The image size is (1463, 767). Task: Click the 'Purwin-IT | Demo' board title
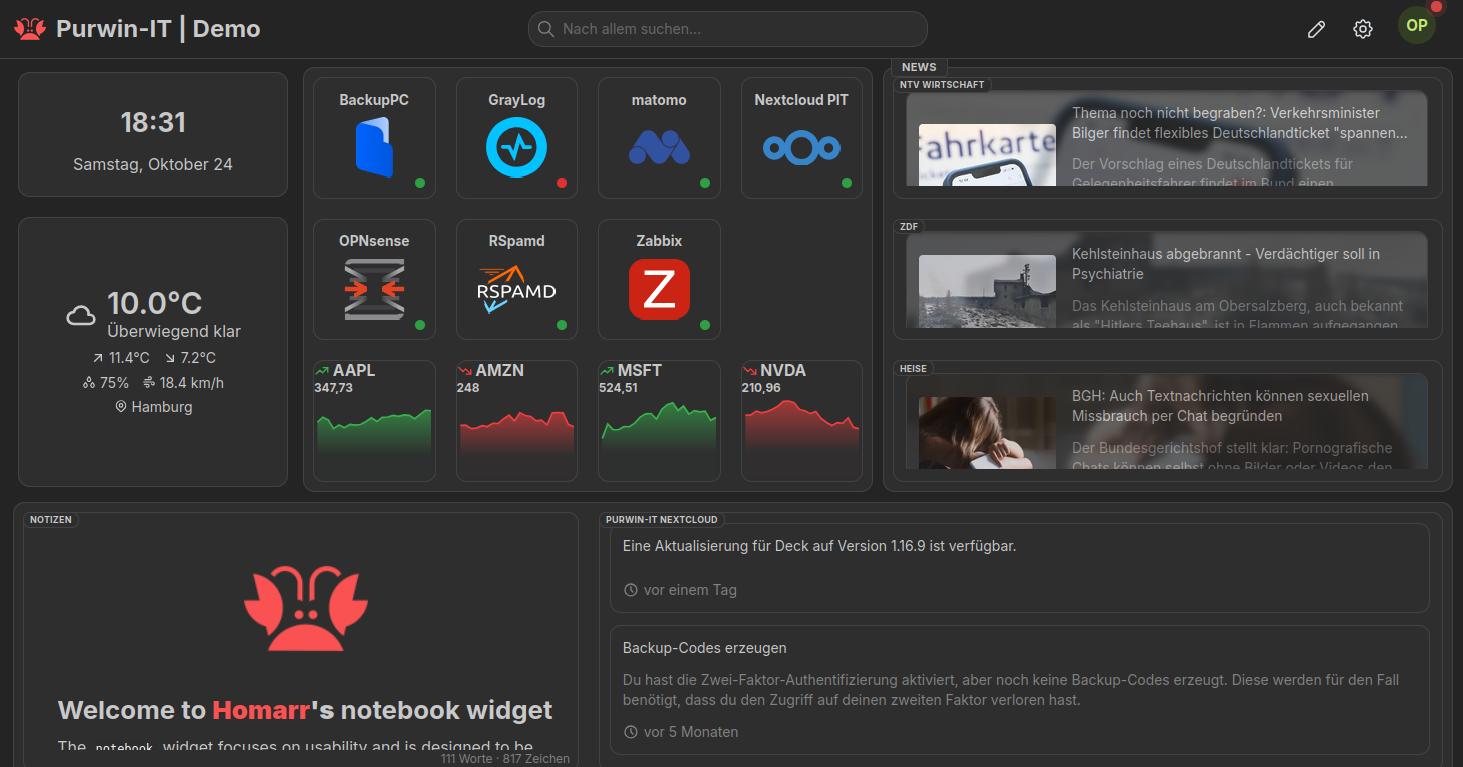(158, 29)
